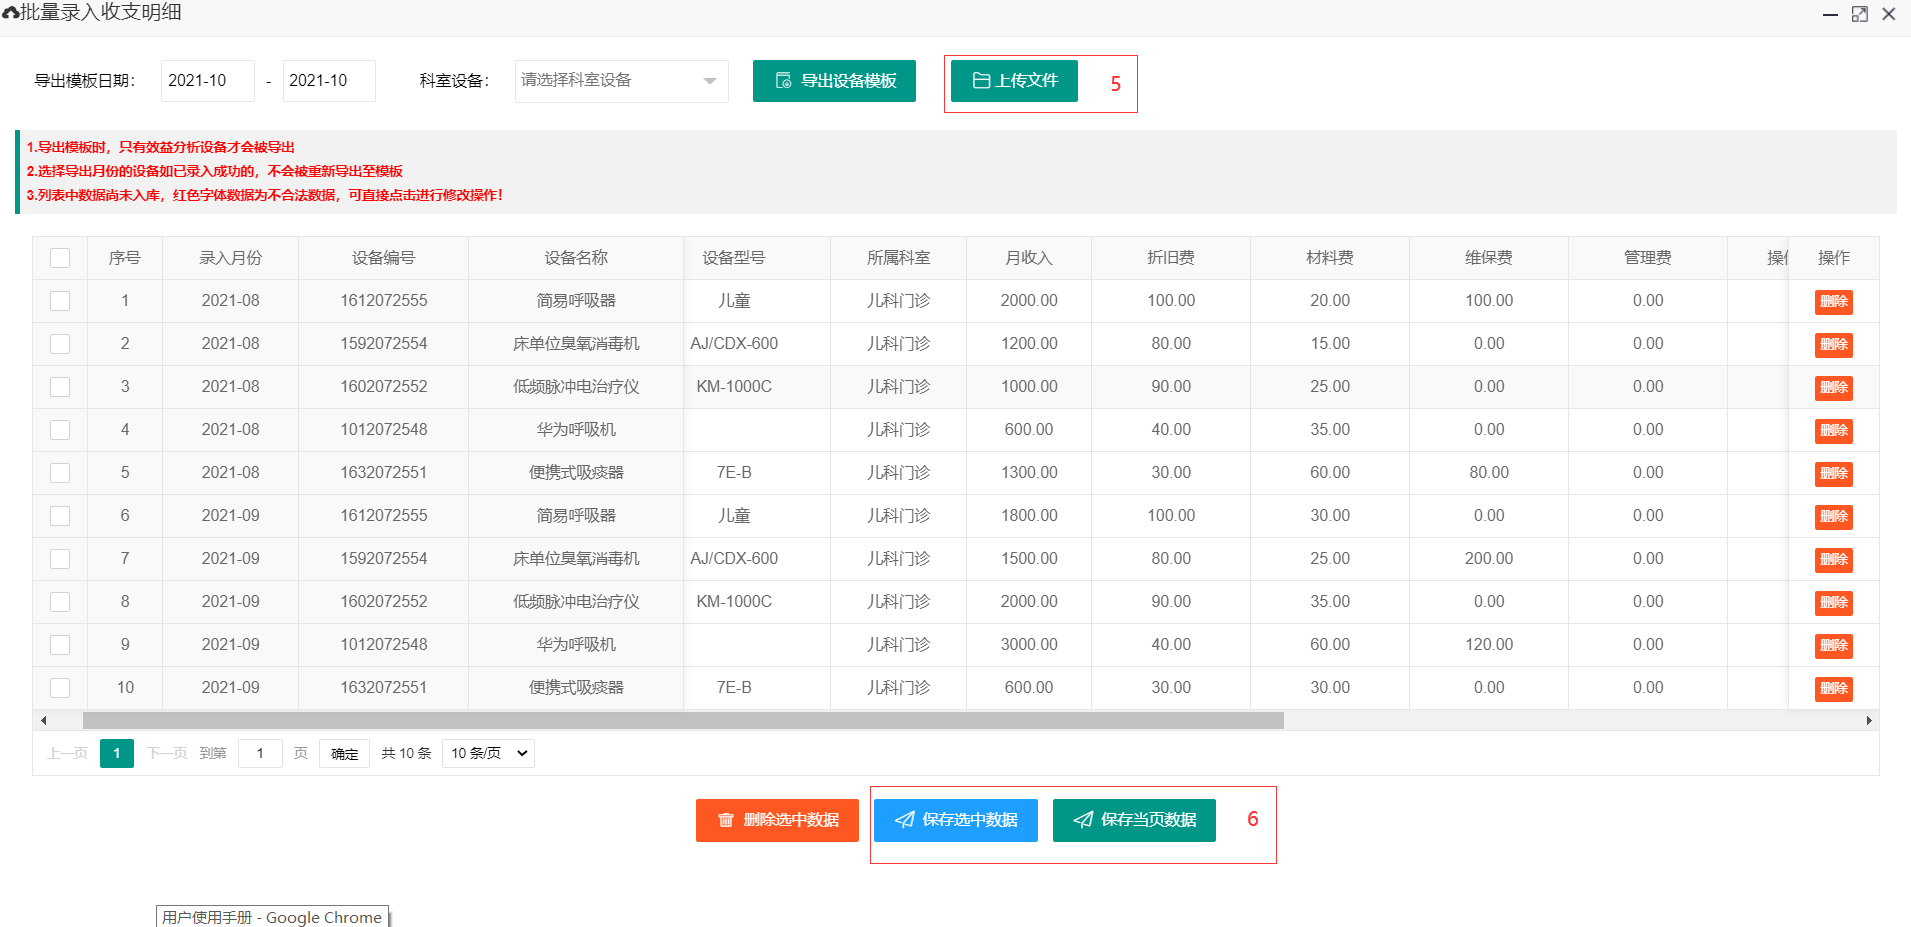
Task: Click 保存当页数据 button
Action: (x=1134, y=820)
